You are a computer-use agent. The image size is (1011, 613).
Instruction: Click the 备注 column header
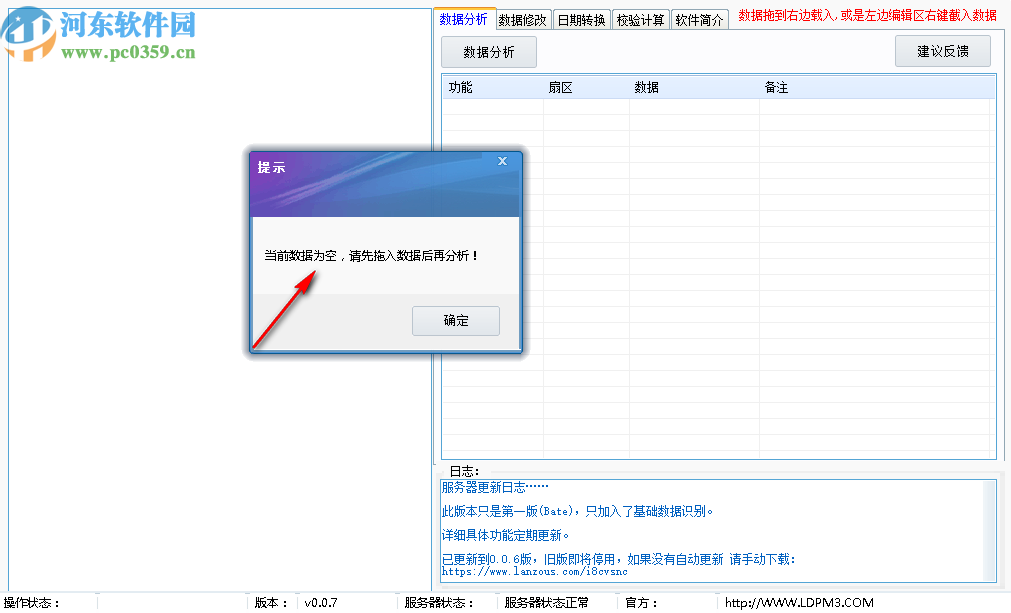[x=778, y=87]
